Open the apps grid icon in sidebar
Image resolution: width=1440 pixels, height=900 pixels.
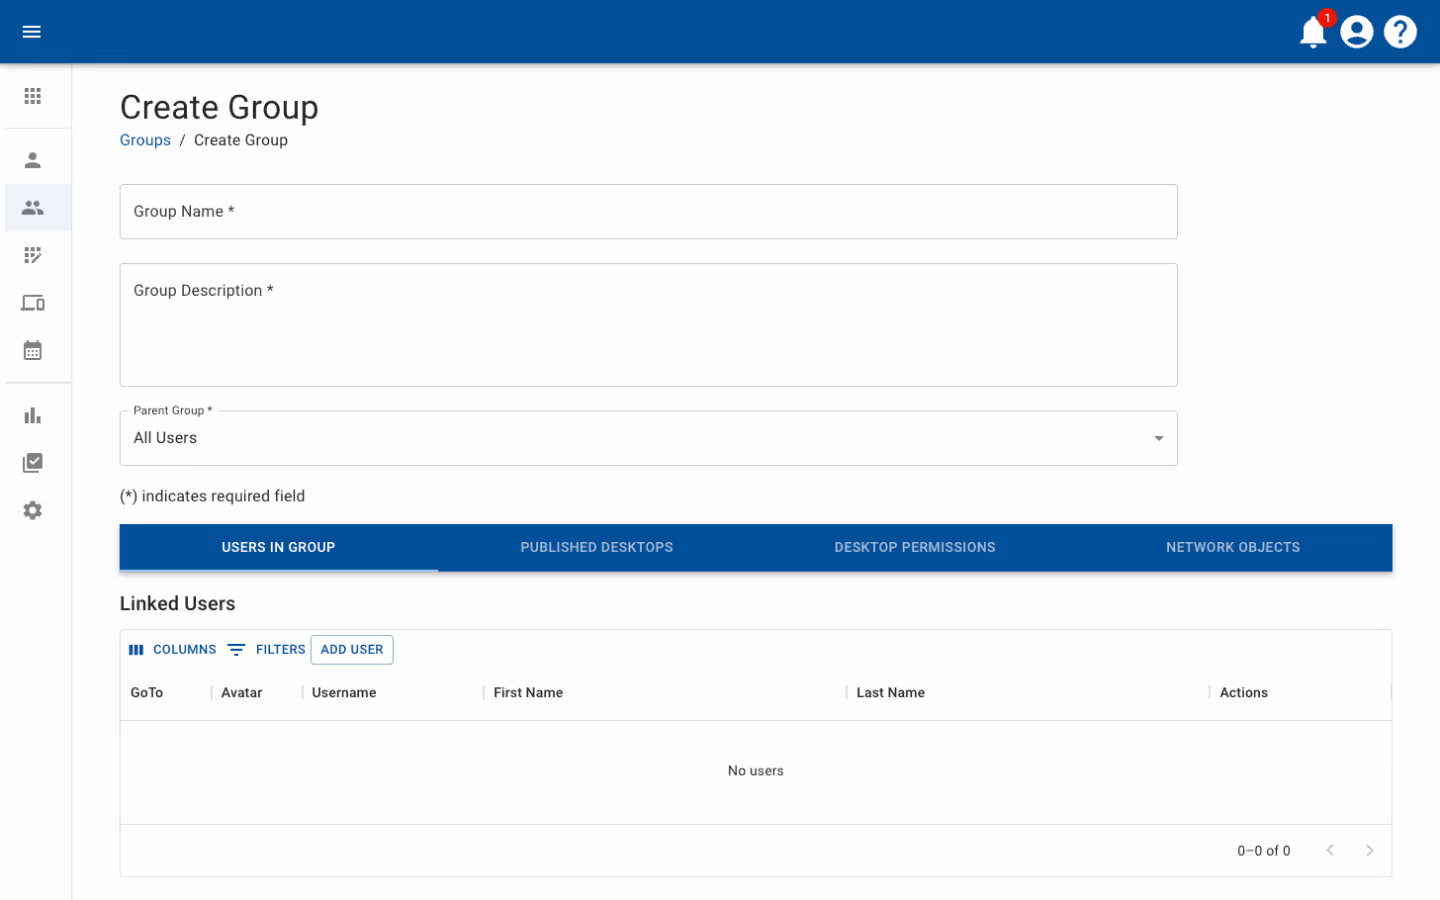32,96
